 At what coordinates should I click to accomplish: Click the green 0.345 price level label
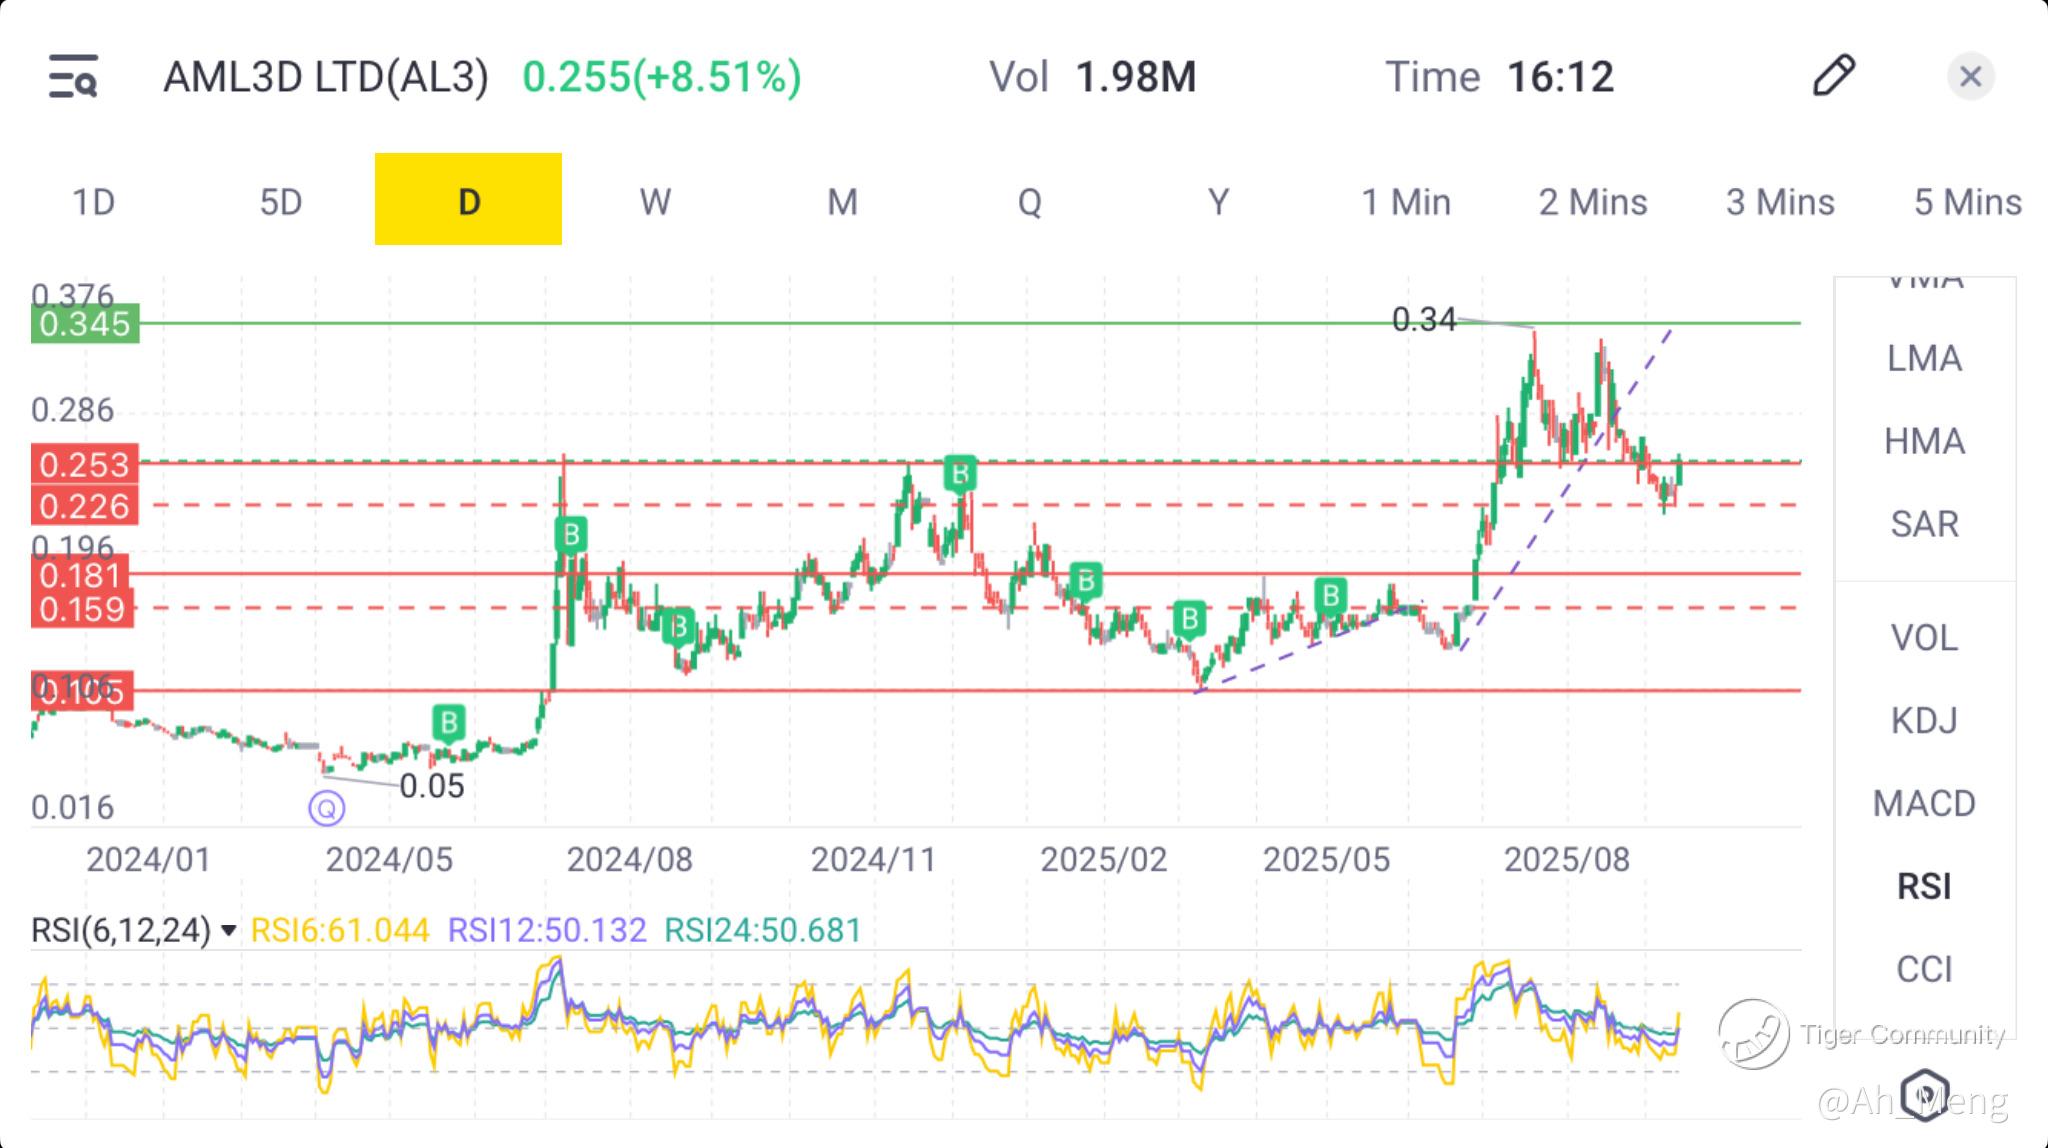point(85,324)
